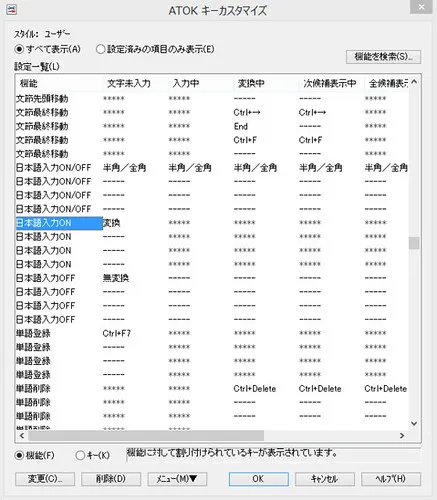Image resolution: width=437 pixels, height=500 pixels.
Task: Select 設定済みの項目のみ表示(E) radio button
Action: [x=155, y=49]
